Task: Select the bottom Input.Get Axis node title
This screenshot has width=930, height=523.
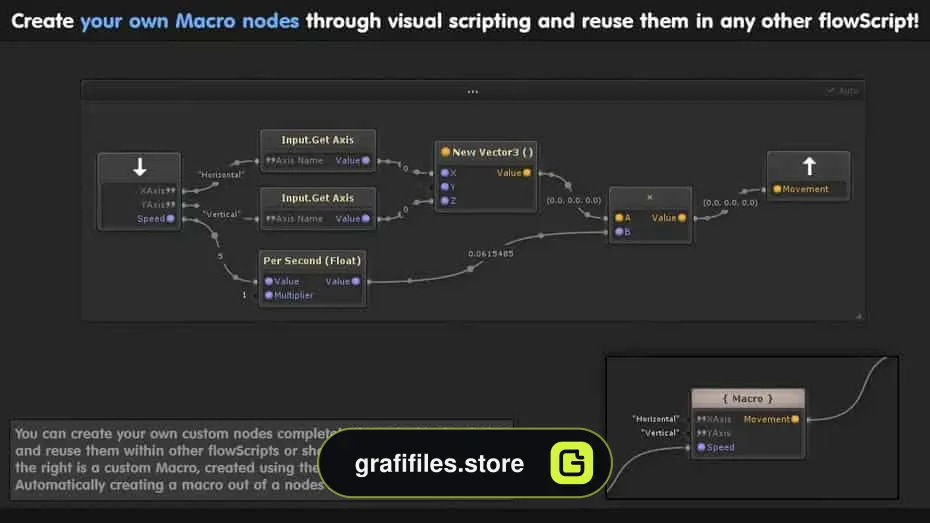Action: 317,198
